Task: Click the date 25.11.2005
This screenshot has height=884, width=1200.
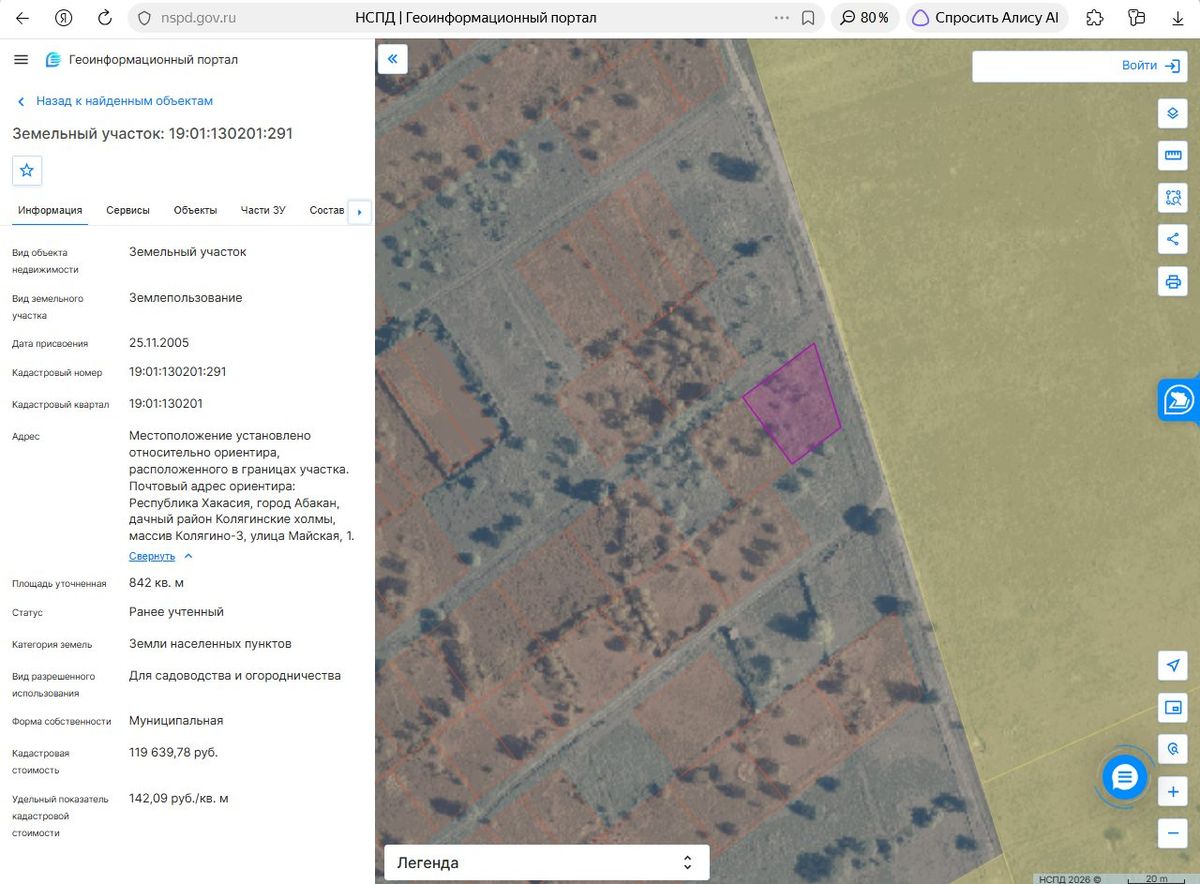Action: coord(159,343)
